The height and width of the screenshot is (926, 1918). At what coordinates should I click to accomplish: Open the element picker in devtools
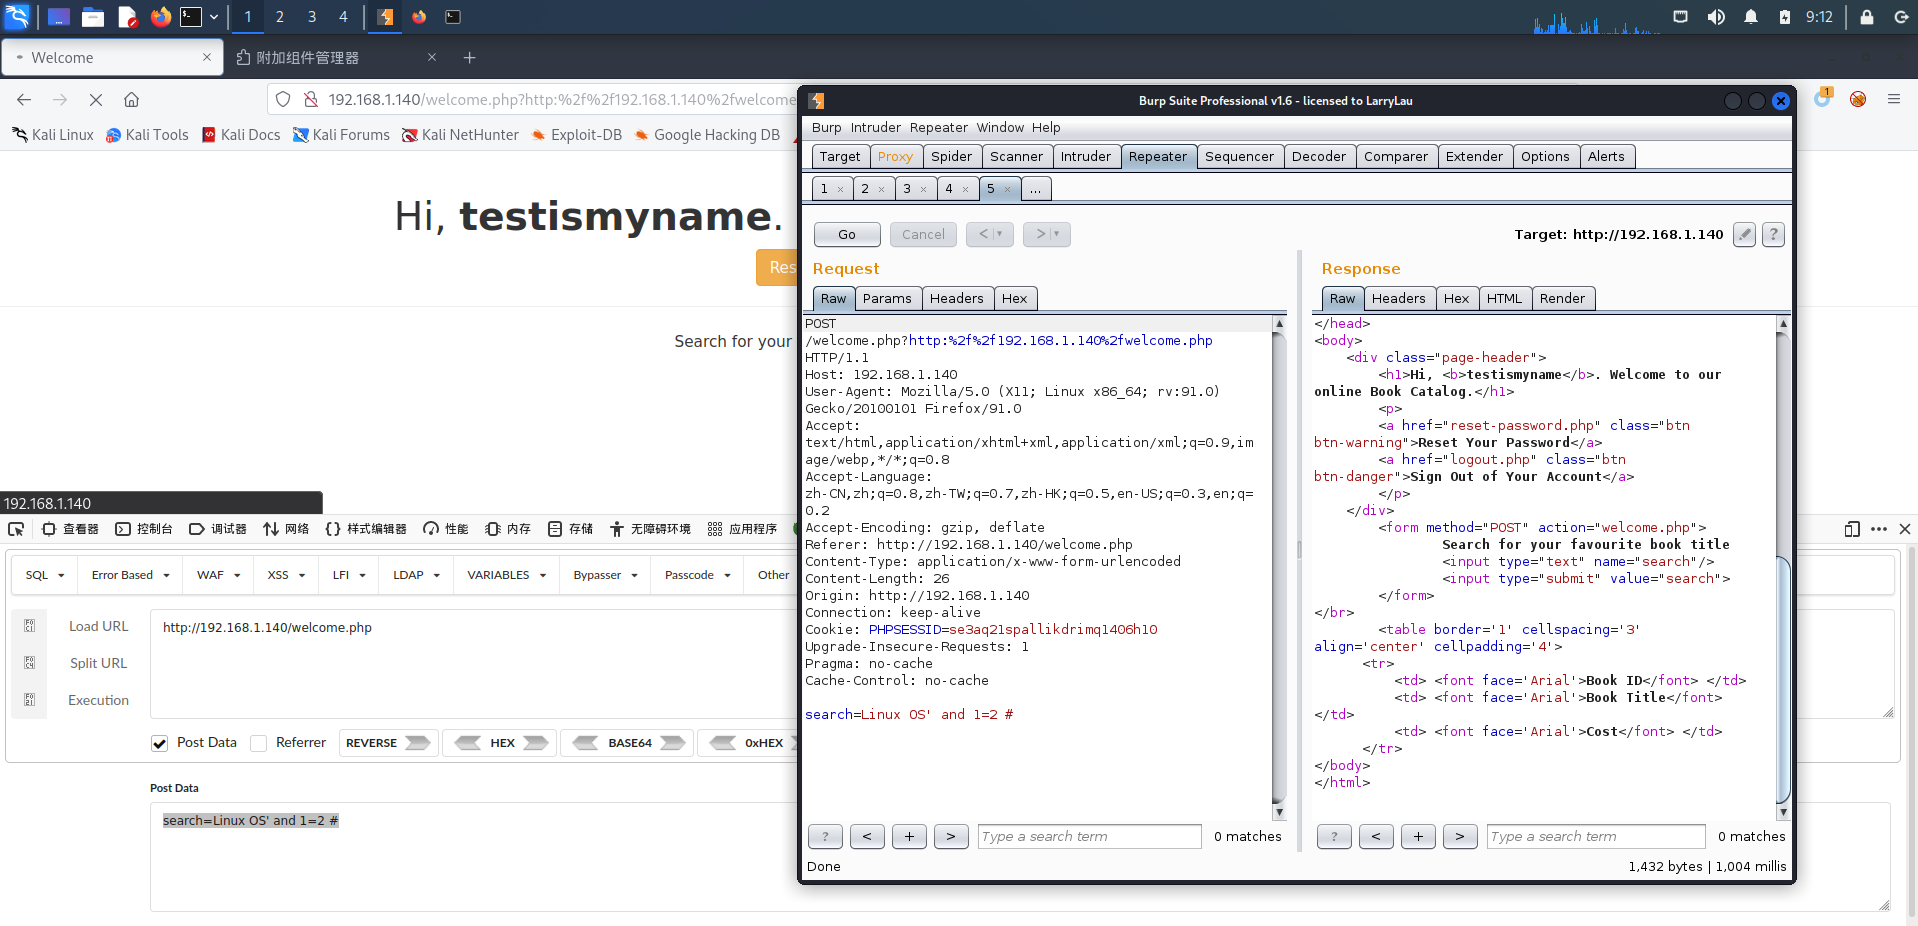tap(16, 529)
